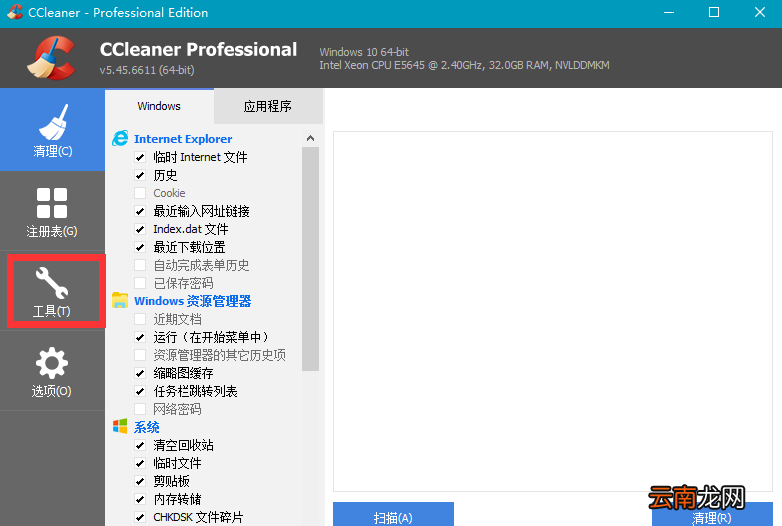
Task: Switch to the 应用程序 tab
Action: (x=268, y=106)
